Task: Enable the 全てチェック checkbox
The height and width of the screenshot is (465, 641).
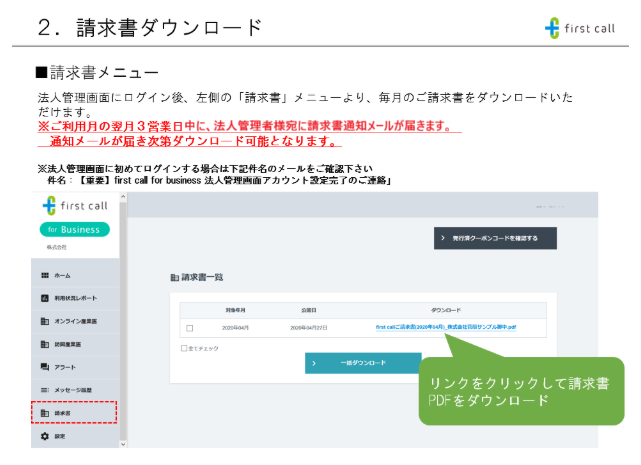Action: (184, 348)
